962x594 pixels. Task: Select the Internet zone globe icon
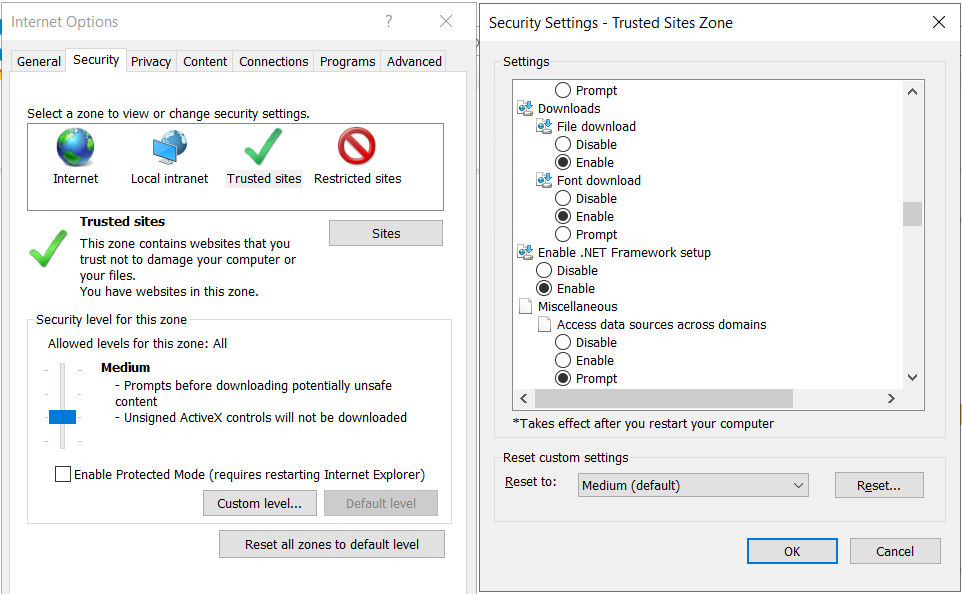tap(75, 147)
